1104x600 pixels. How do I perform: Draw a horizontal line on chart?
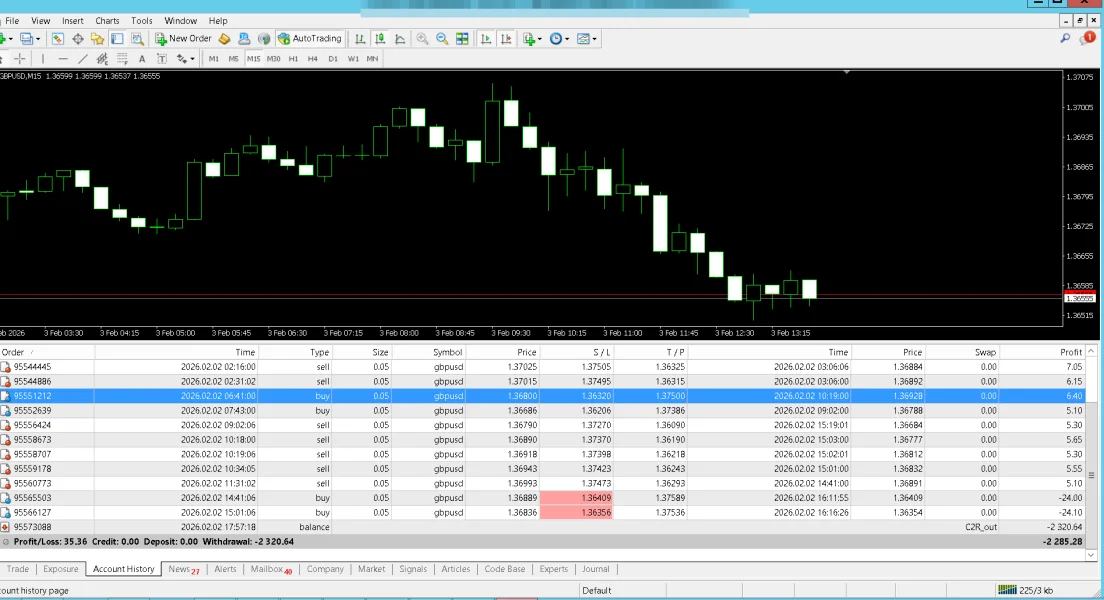coord(62,59)
